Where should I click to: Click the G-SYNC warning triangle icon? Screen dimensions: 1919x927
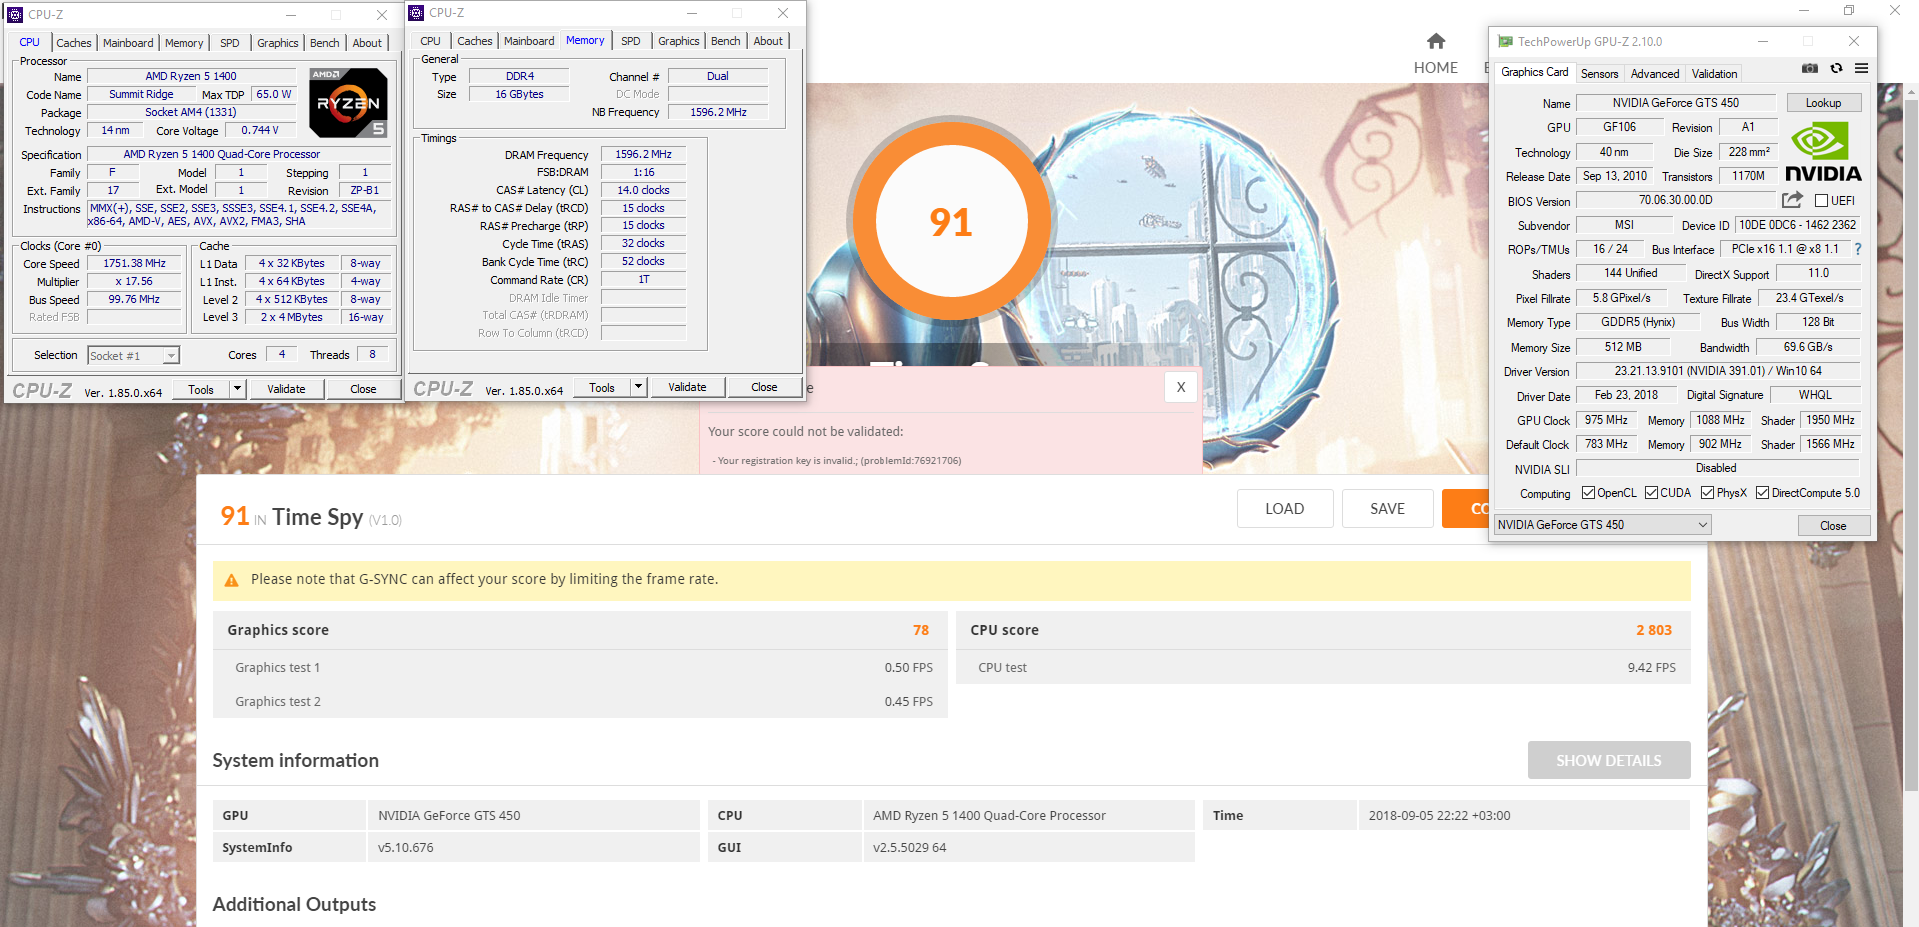pyautogui.click(x=232, y=580)
